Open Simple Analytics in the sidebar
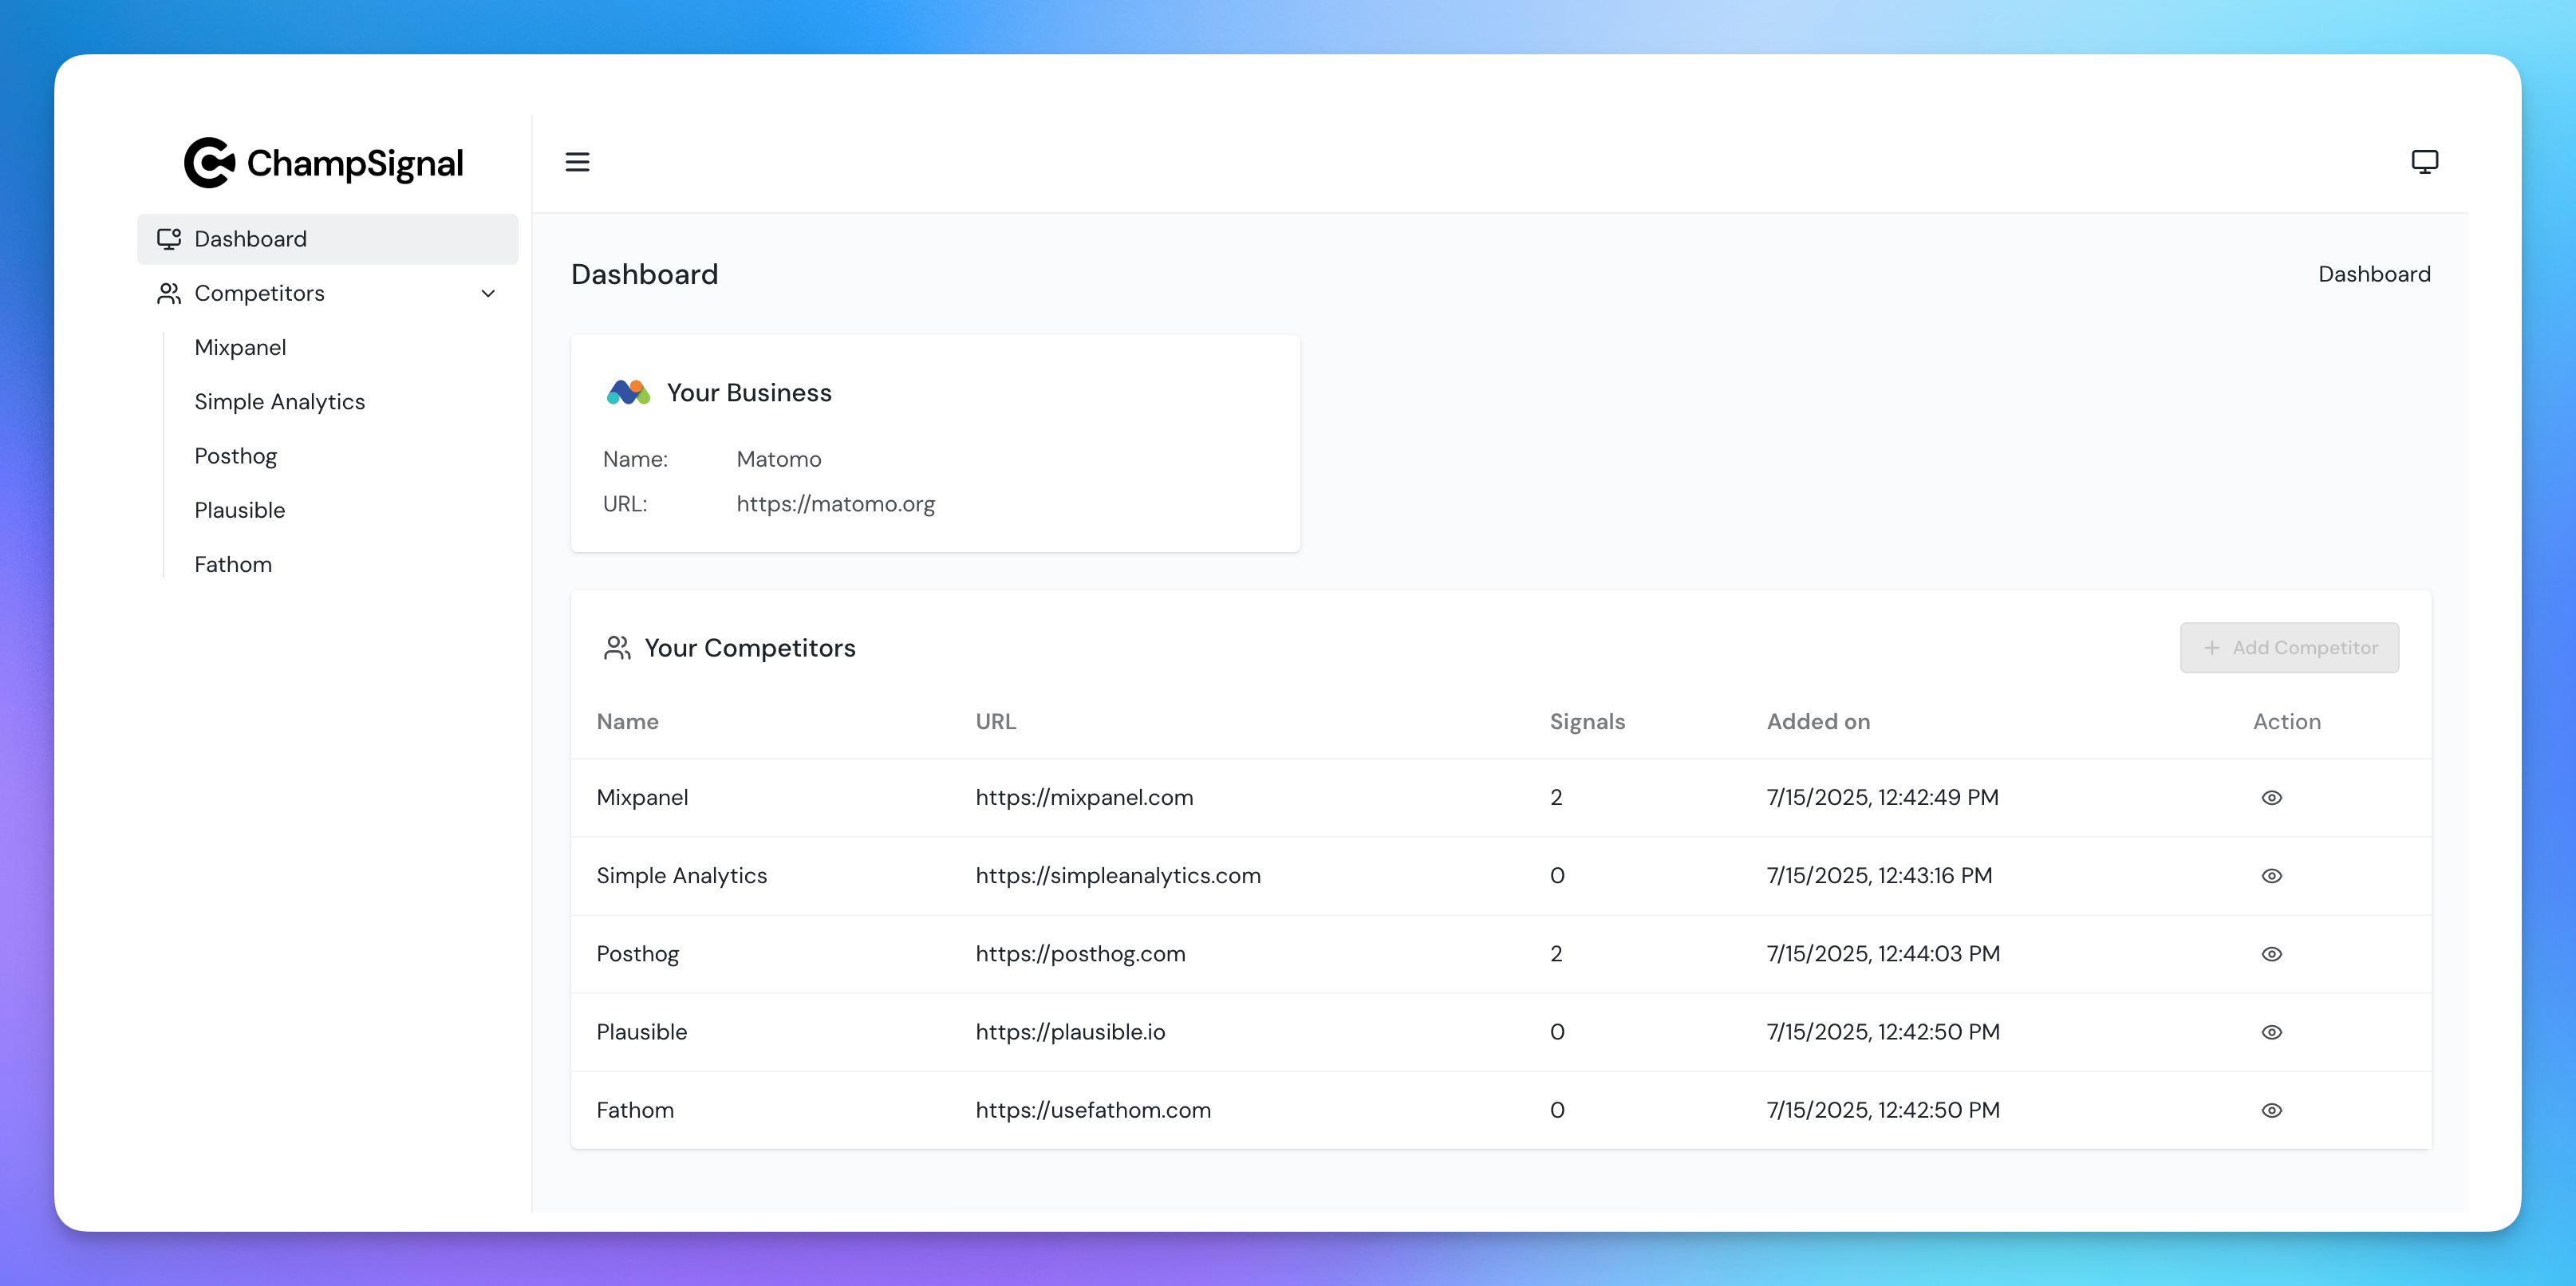 coord(279,401)
